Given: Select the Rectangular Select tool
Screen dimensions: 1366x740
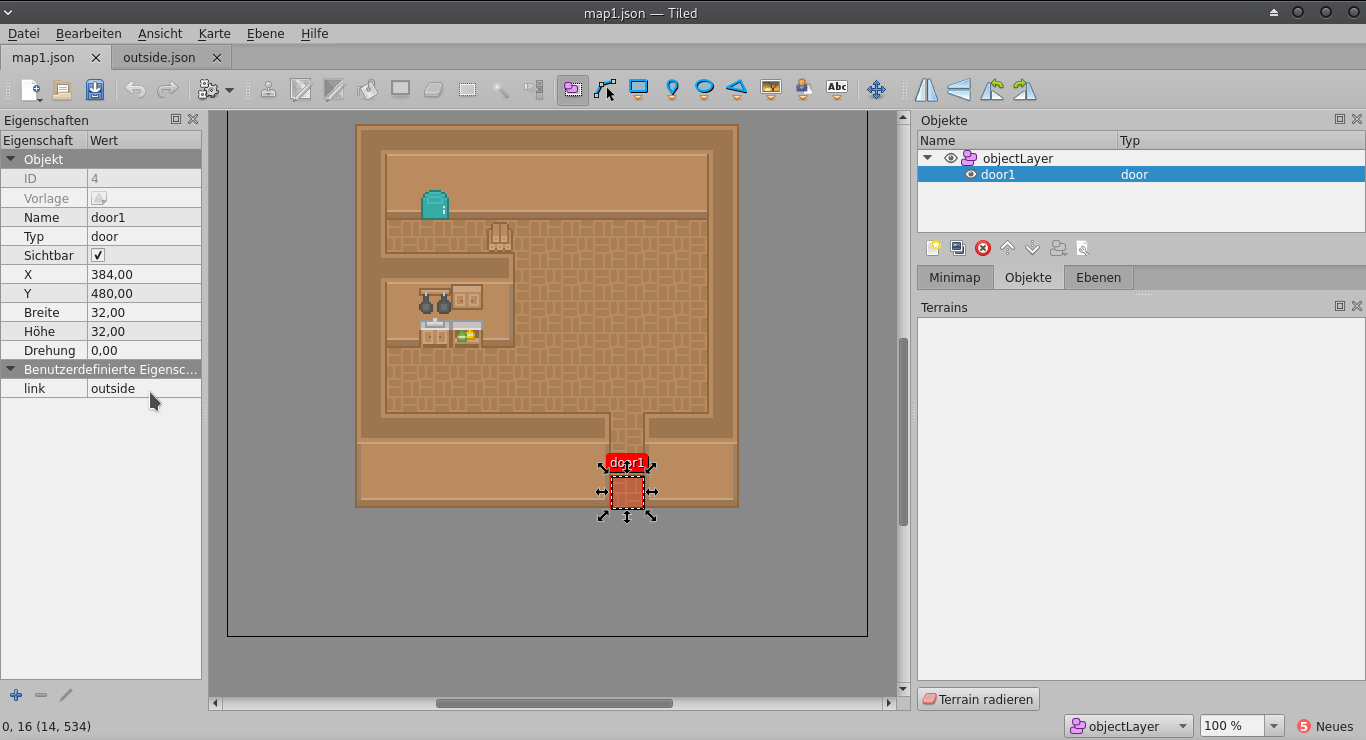Looking at the screenshot, I should click(x=467, y=90).
